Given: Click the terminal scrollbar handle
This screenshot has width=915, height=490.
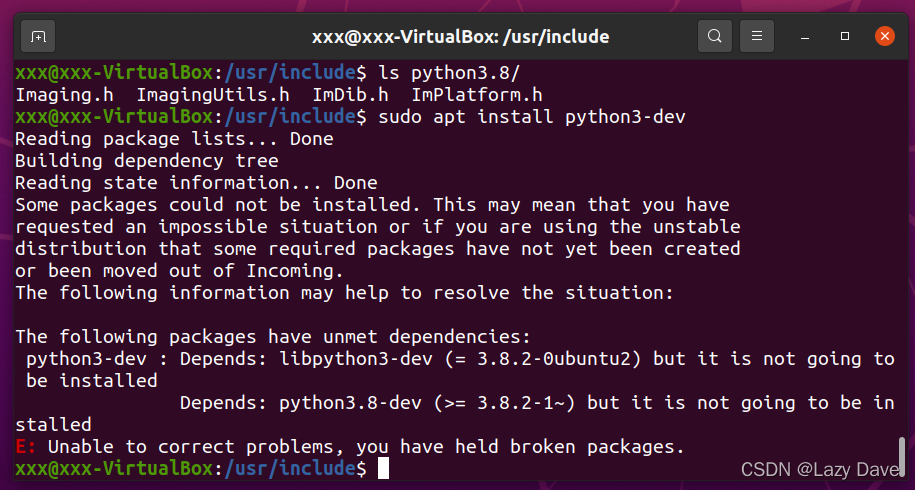Looking at the screenshot, I should click(902, 457).
